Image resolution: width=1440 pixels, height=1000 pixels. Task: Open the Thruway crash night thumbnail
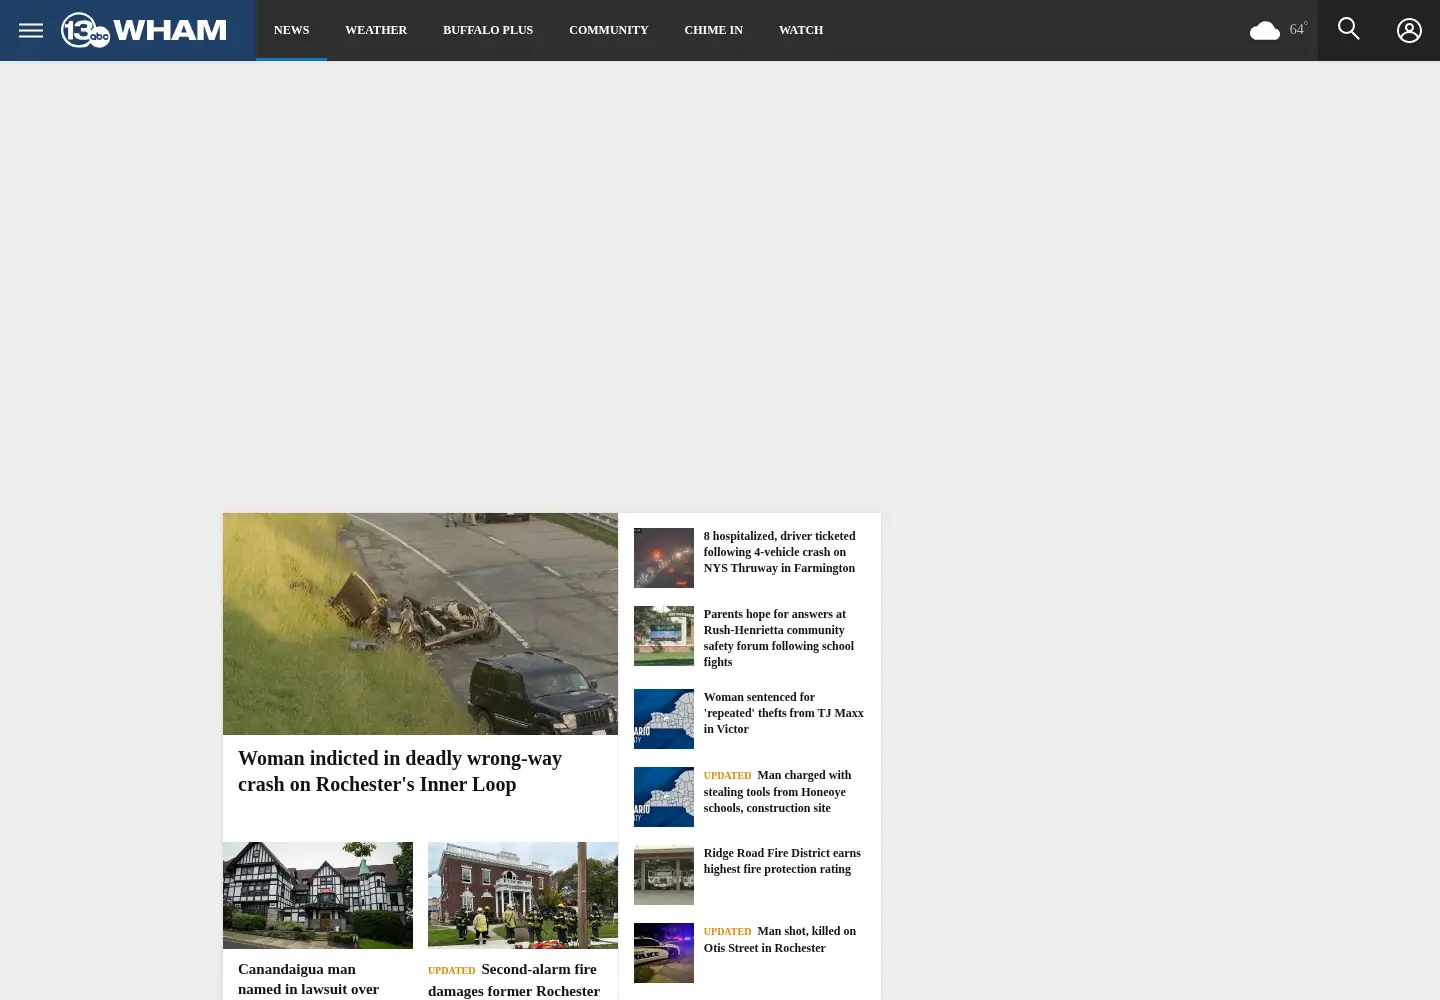664,558
